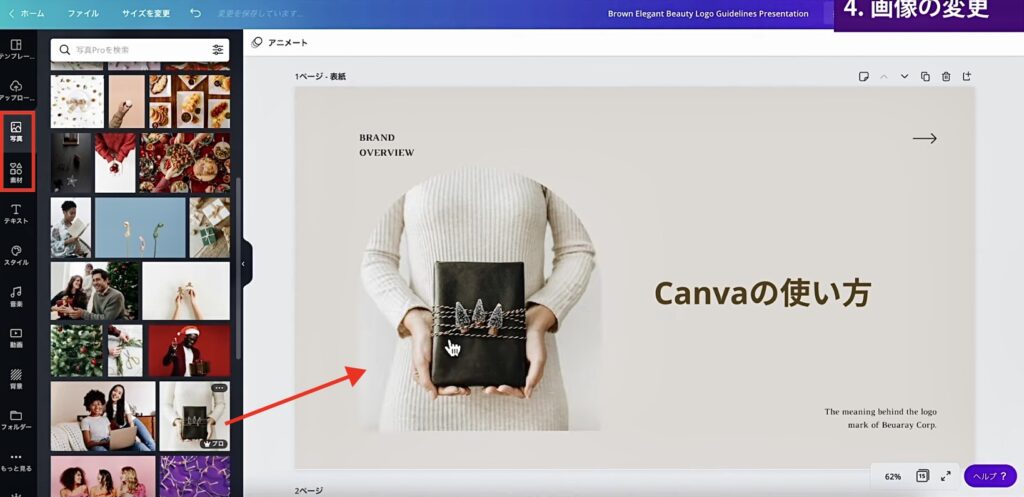Click the 写真Proを検索 search field

pos(140,50)
